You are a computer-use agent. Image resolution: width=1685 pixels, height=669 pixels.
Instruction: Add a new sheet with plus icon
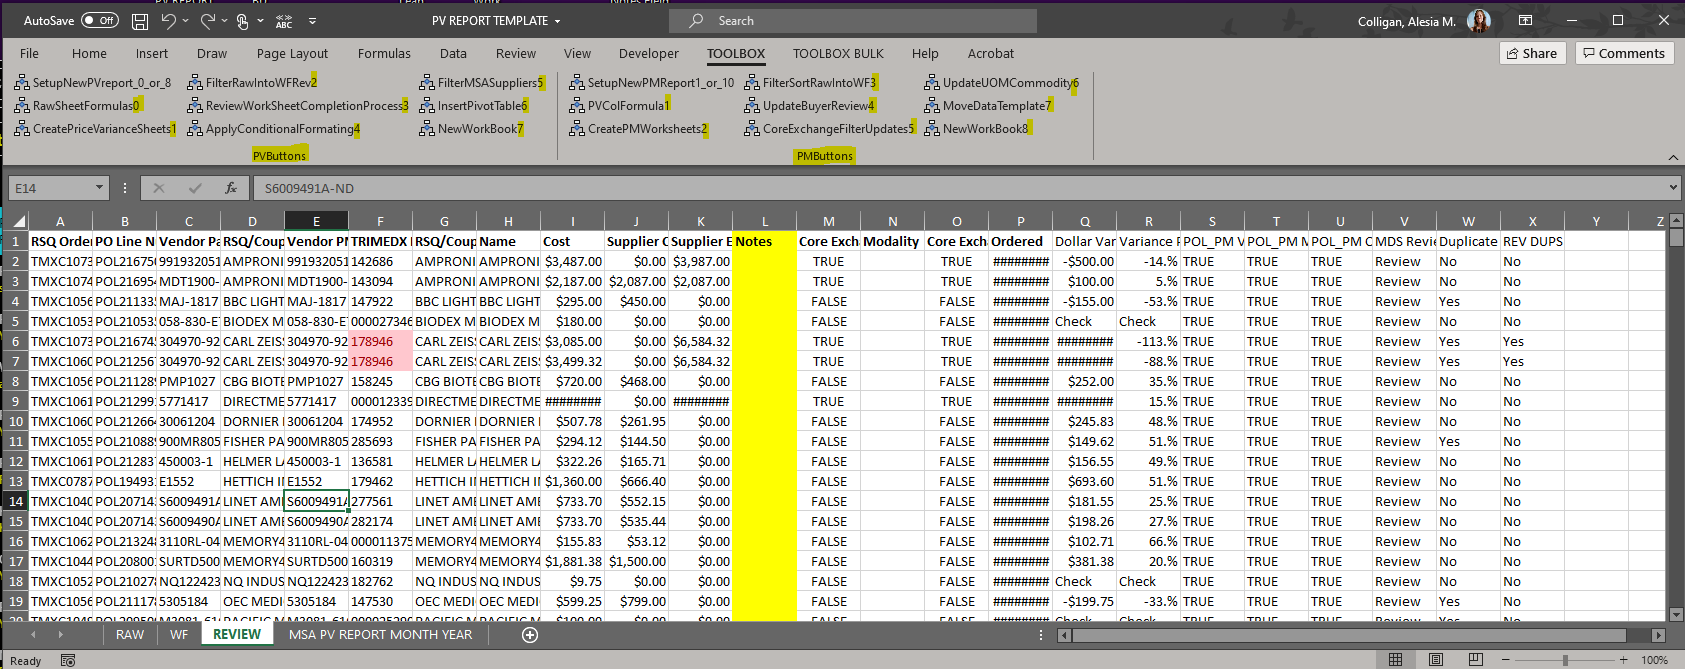coord(530,635)
